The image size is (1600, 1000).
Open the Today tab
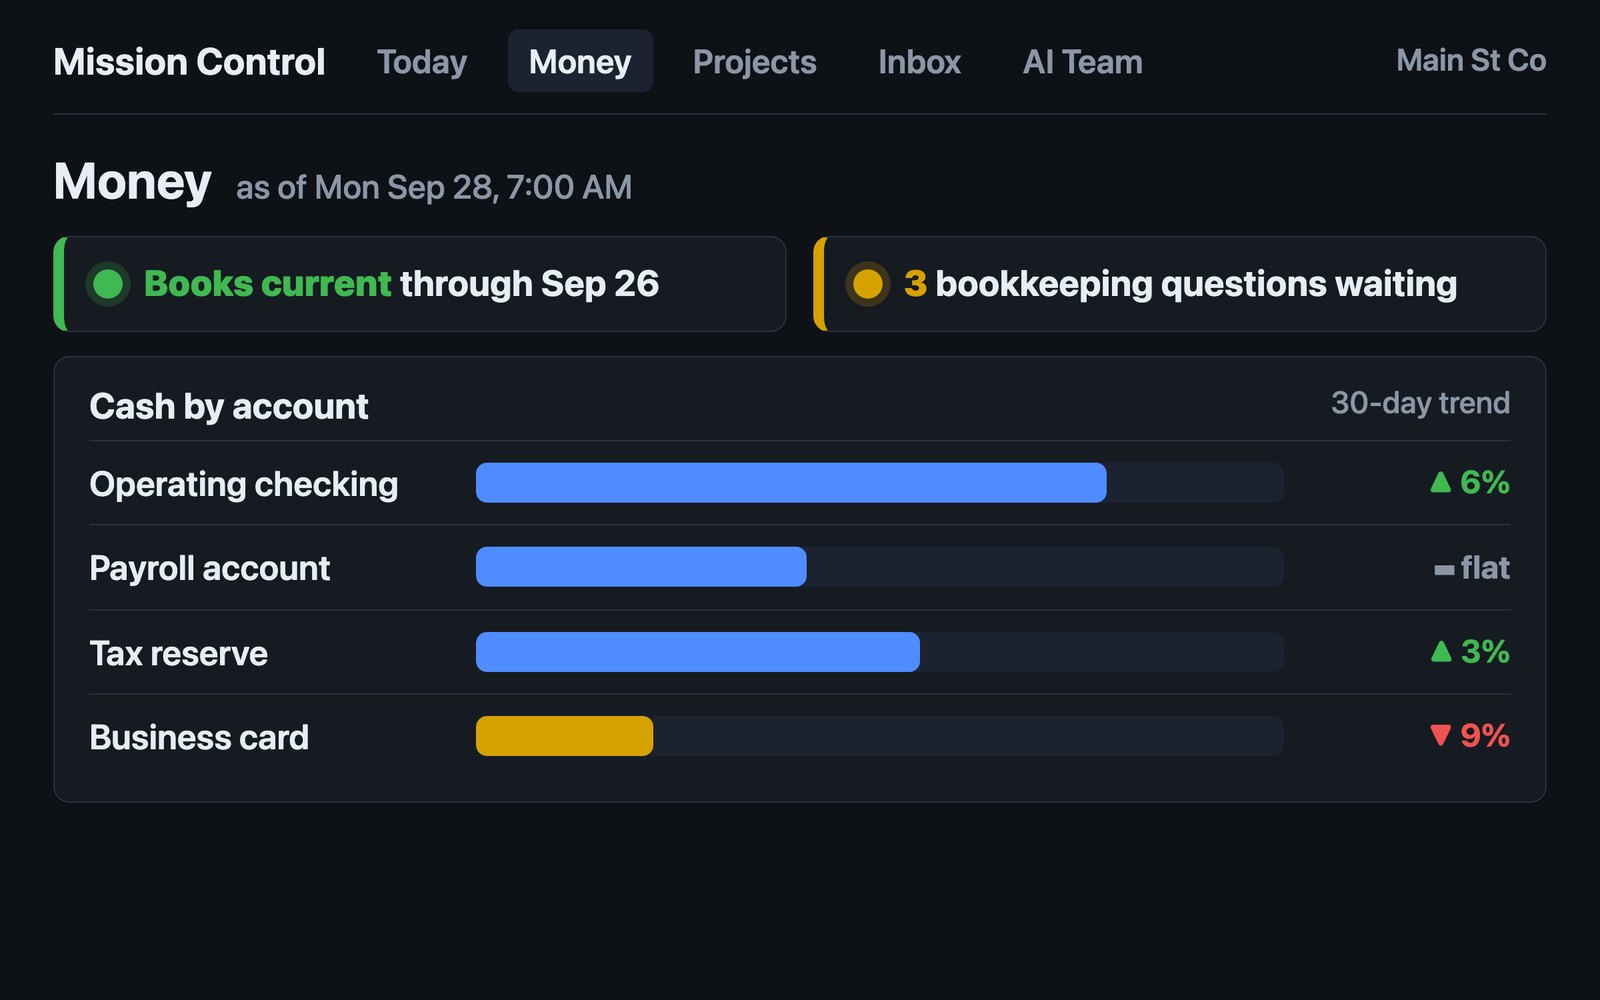[422, 62]
